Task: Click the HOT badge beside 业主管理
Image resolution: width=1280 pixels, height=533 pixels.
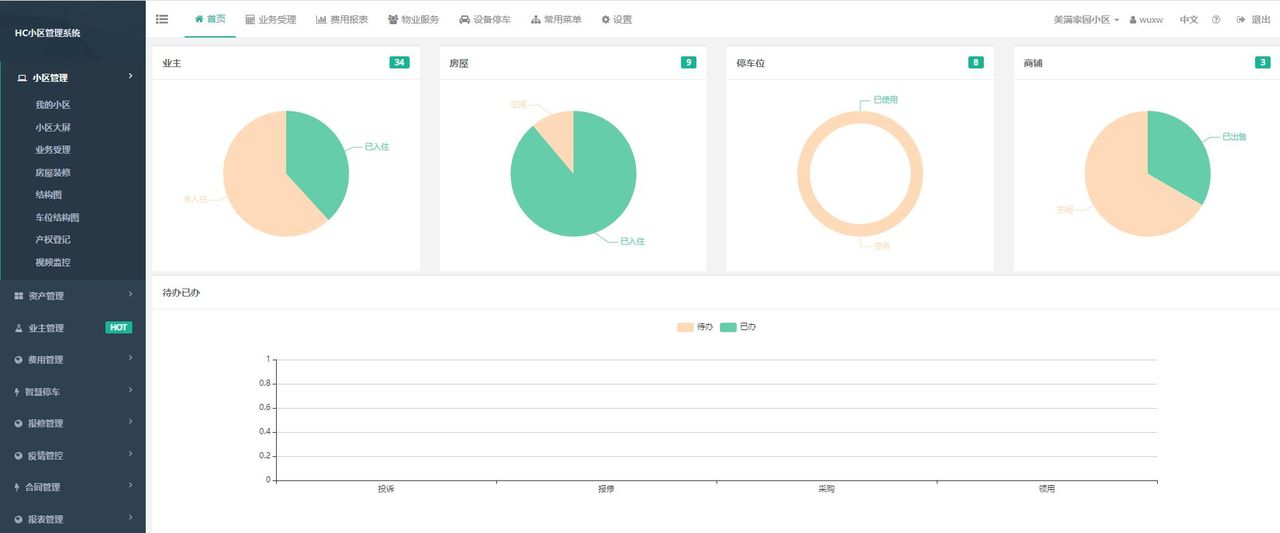Action: click(x=119, y=328)
